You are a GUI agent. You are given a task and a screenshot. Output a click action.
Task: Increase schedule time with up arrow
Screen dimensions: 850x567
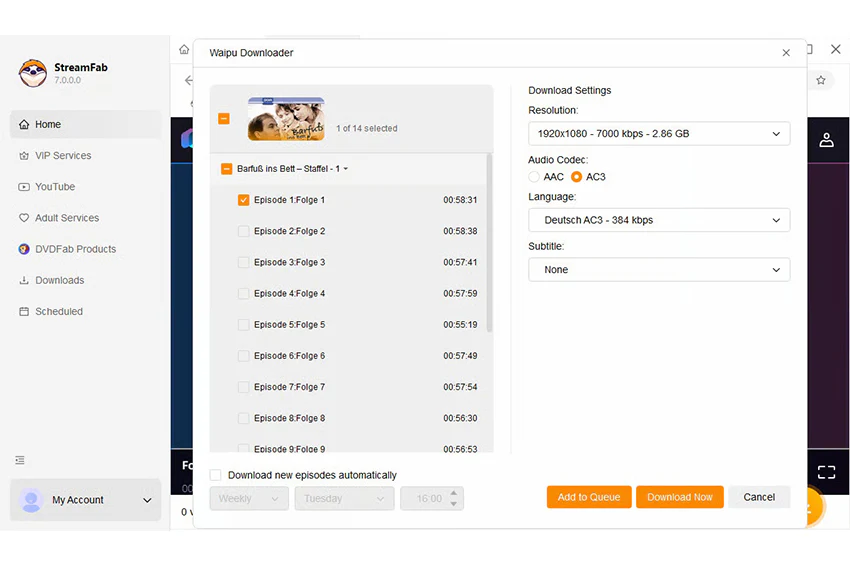(454, 493)
